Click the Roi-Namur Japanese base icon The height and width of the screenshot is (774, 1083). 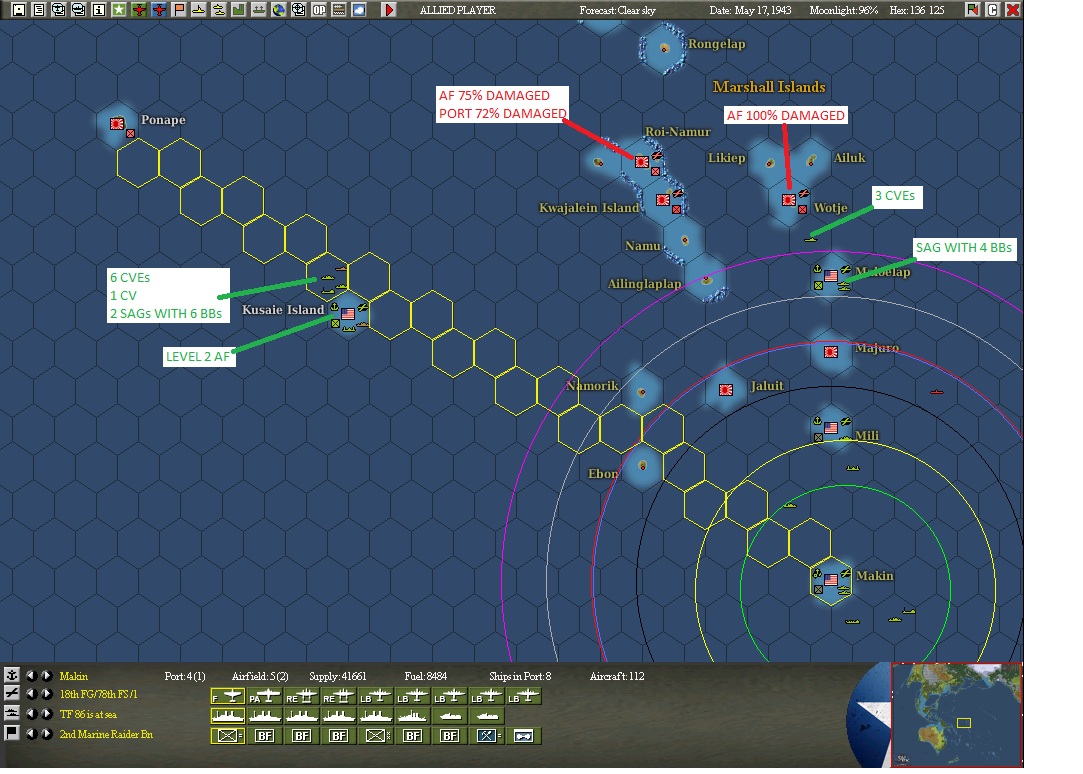(x=642, y=162)
